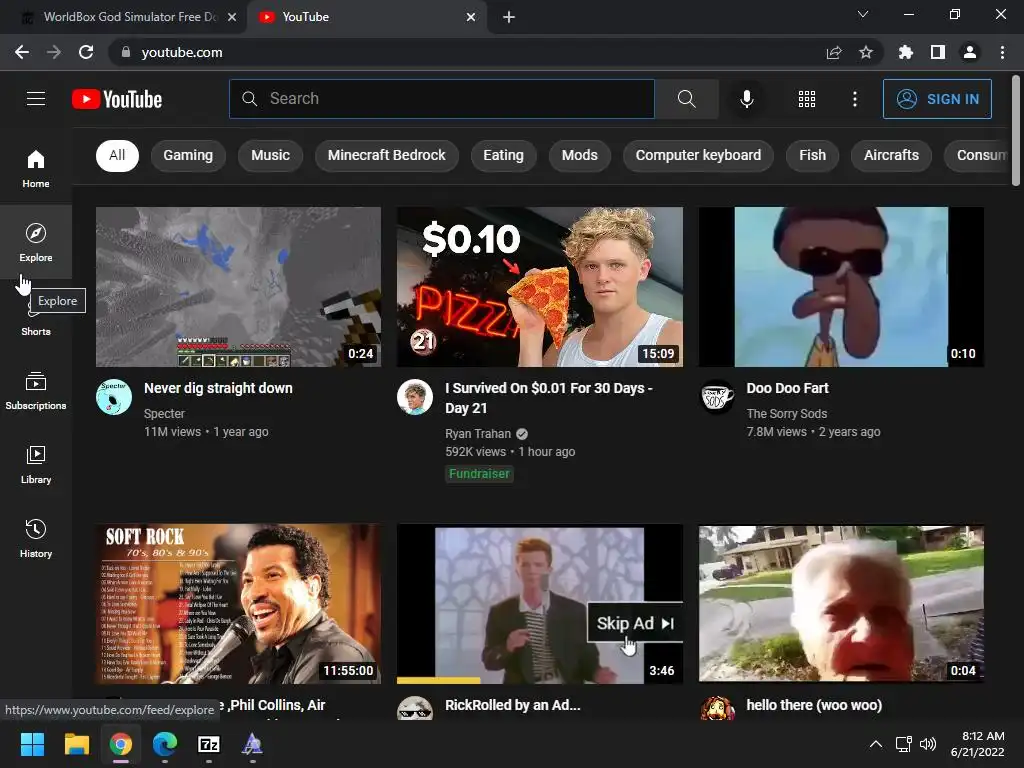Image resolution: width=1024 pixels, height=768 pixels.
Task: Open the Squidward sunglasses thumbnail
Action: pyautogui.click(x=841, y=287)
